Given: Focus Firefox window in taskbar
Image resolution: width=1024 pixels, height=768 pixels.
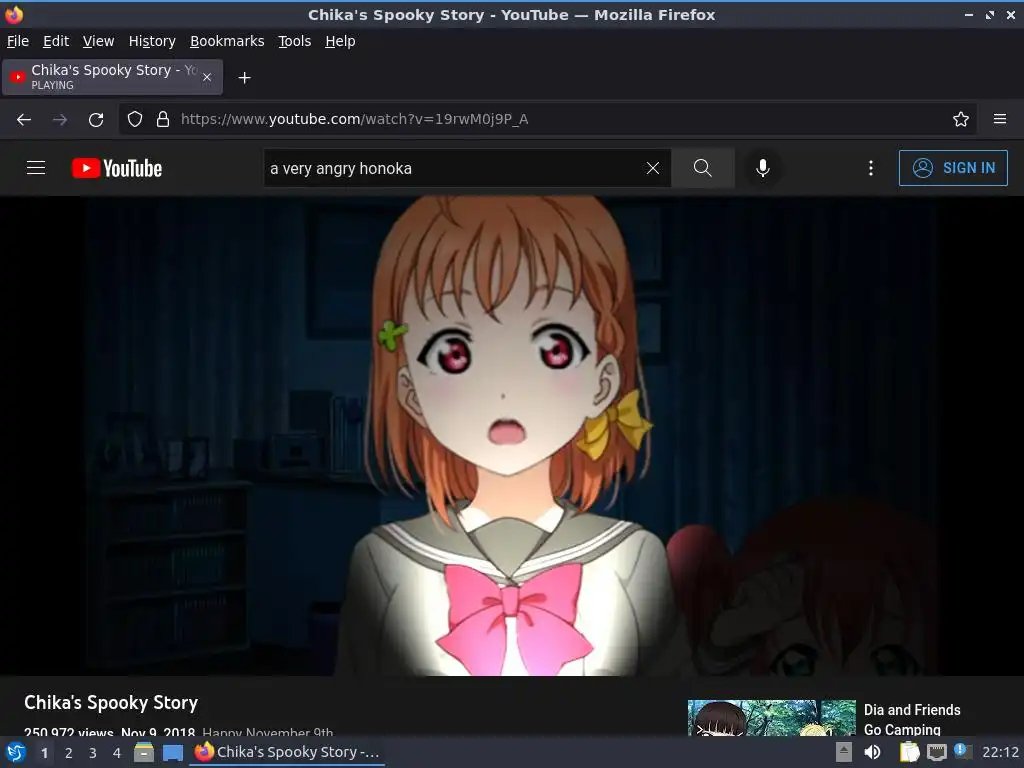Looking at the screenshot, I should coord(287,752).
